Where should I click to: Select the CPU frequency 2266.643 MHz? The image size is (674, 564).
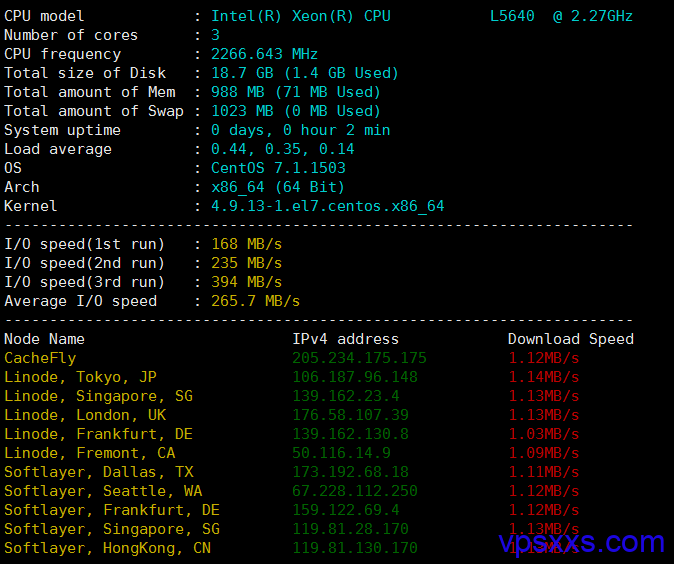pos(264,54)
